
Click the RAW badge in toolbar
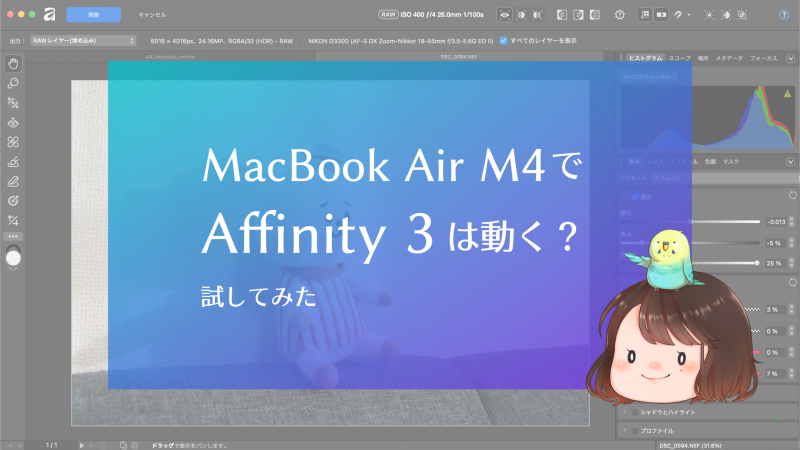388,14
